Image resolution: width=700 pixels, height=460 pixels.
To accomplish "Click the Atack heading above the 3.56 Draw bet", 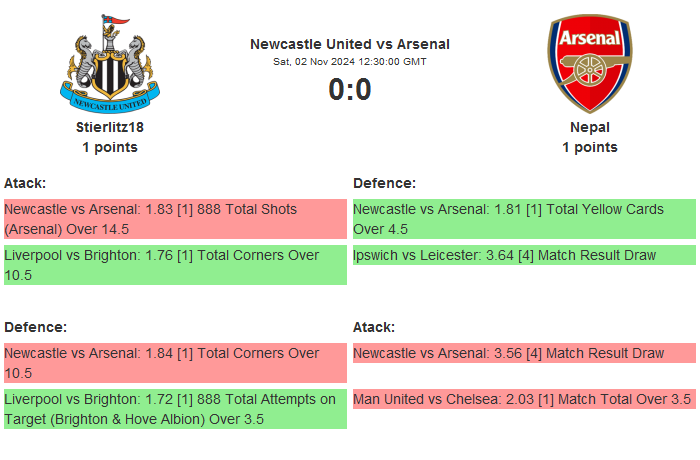I will click(374, 327).
